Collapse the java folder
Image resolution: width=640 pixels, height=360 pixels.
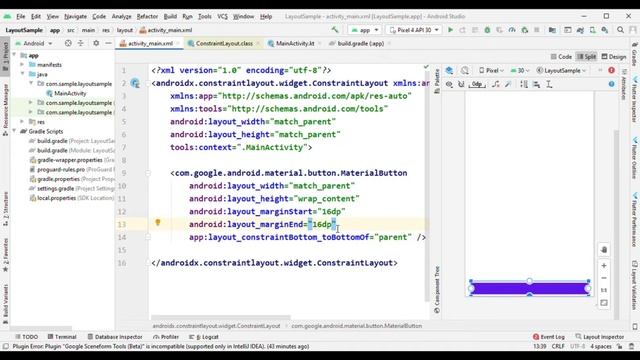22,74
